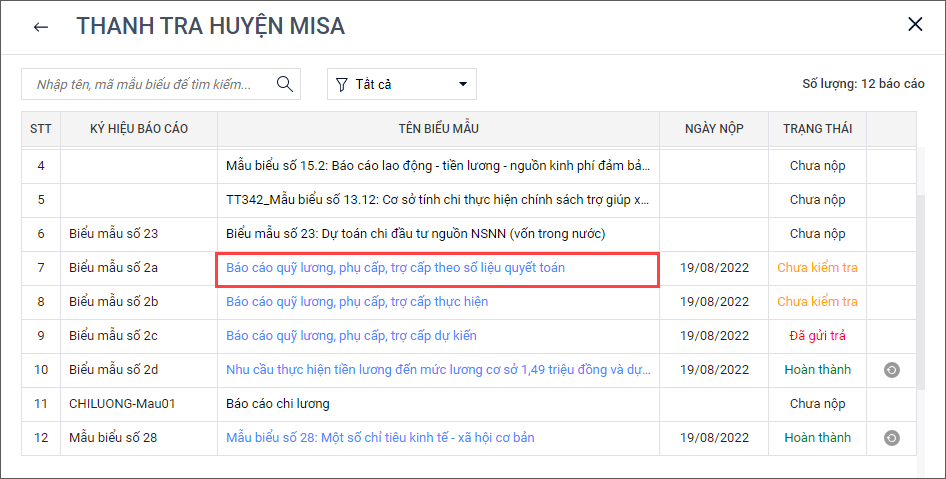946x479 pixels.
Task: Click the undo icon on row 12
Action: coord(891,438)
